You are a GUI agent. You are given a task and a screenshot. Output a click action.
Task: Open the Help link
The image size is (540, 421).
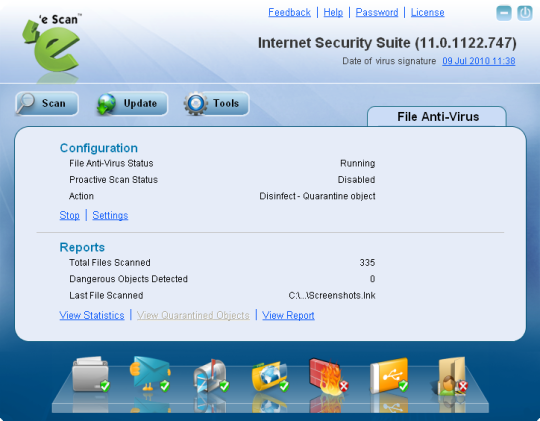(333, 12)
